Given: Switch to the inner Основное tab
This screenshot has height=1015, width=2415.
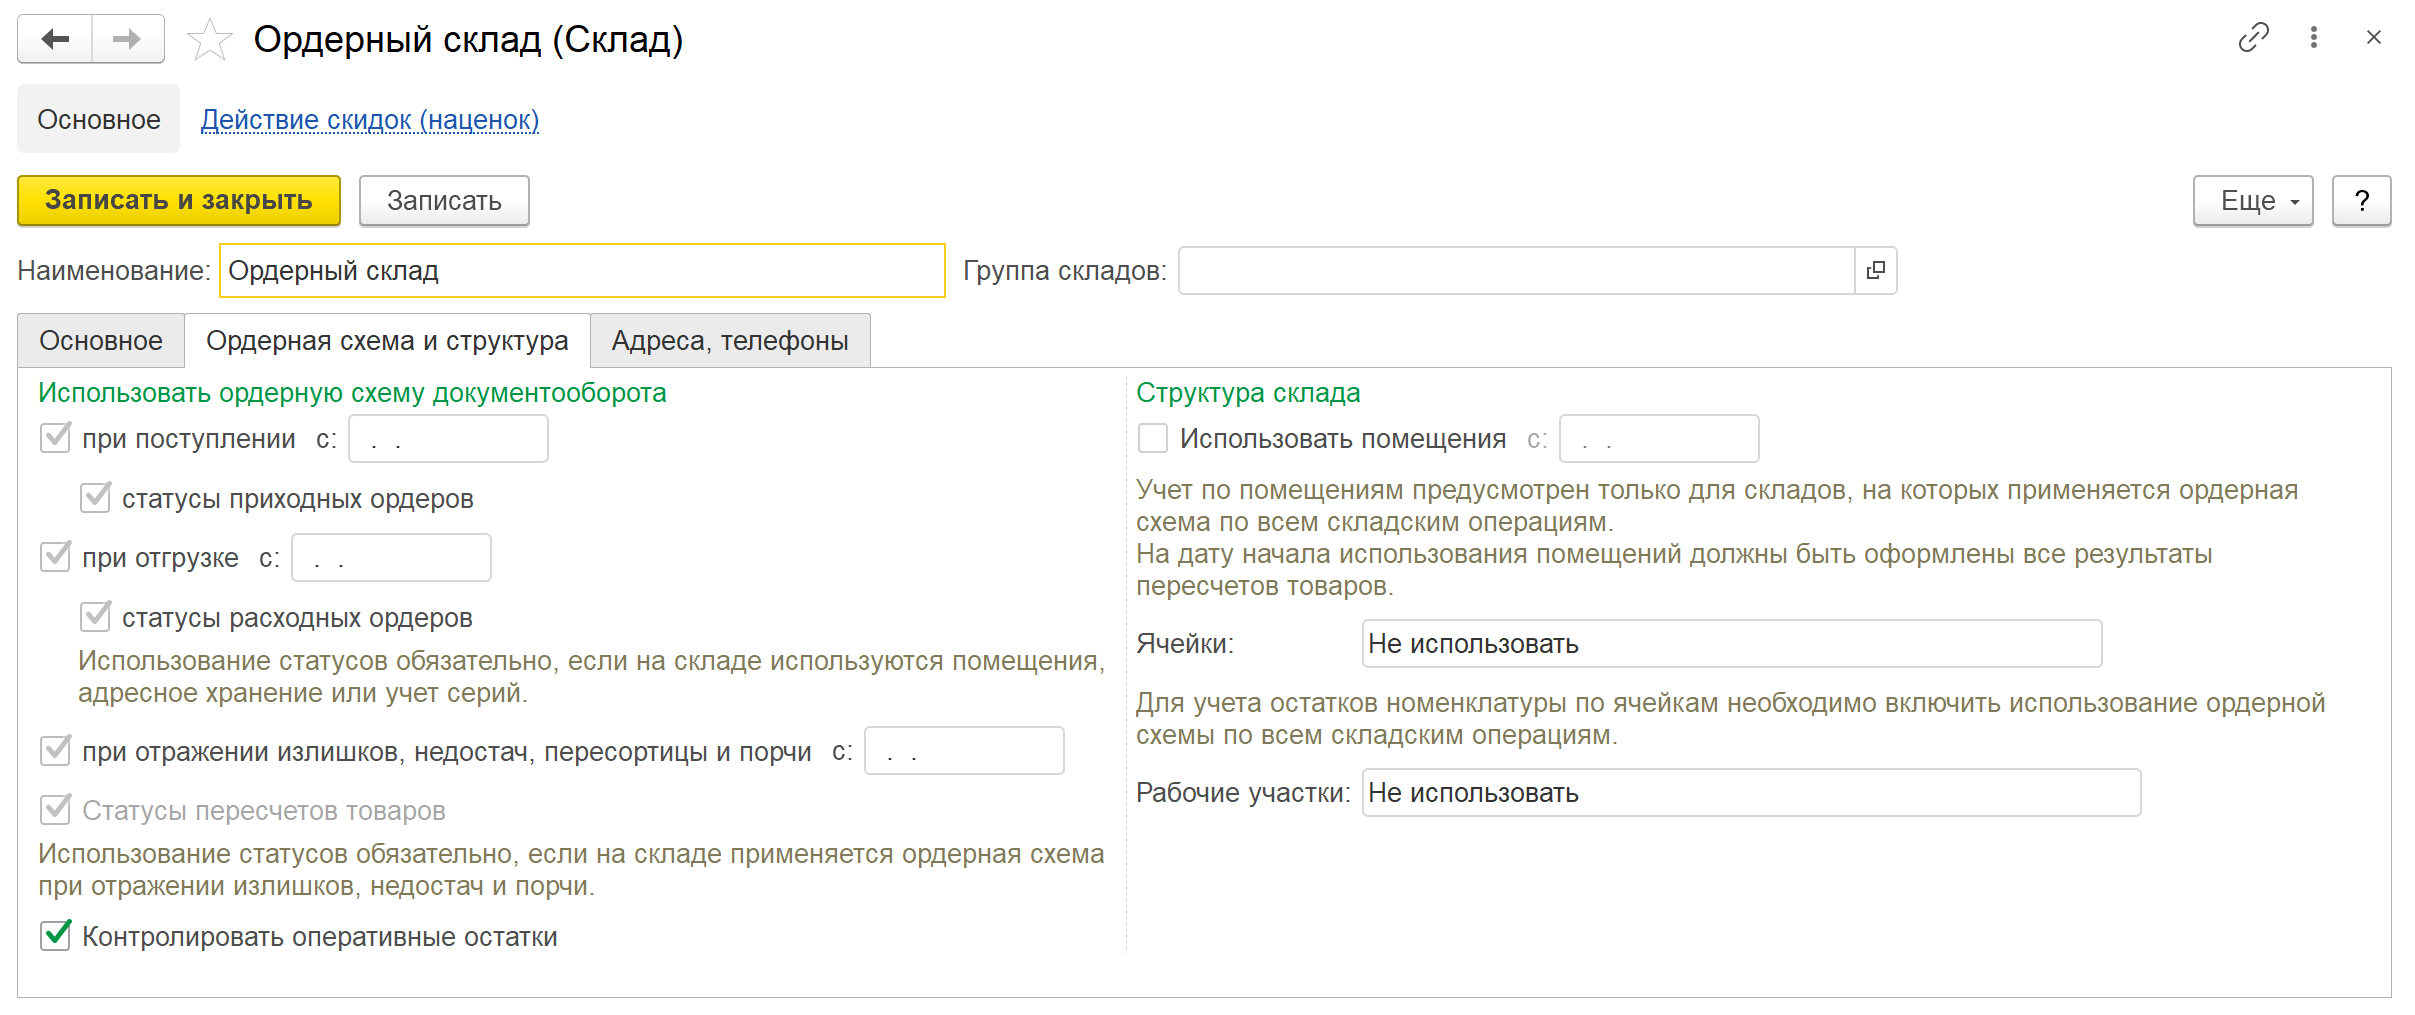Looking at the screenshot, I should 100,341.
